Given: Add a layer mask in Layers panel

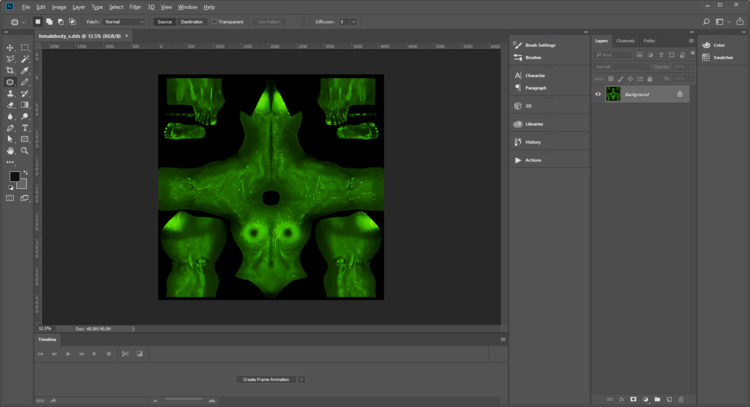Looking at the screenshot, I should pyautogui.click(x=633, y=399).
